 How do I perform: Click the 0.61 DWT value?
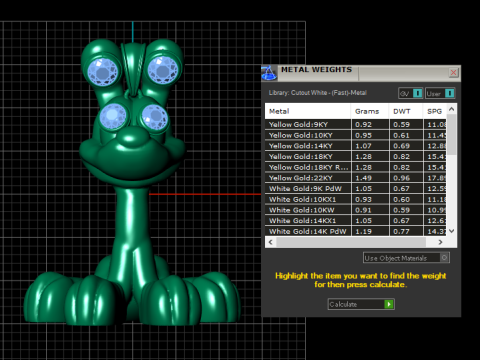(401, 135)
